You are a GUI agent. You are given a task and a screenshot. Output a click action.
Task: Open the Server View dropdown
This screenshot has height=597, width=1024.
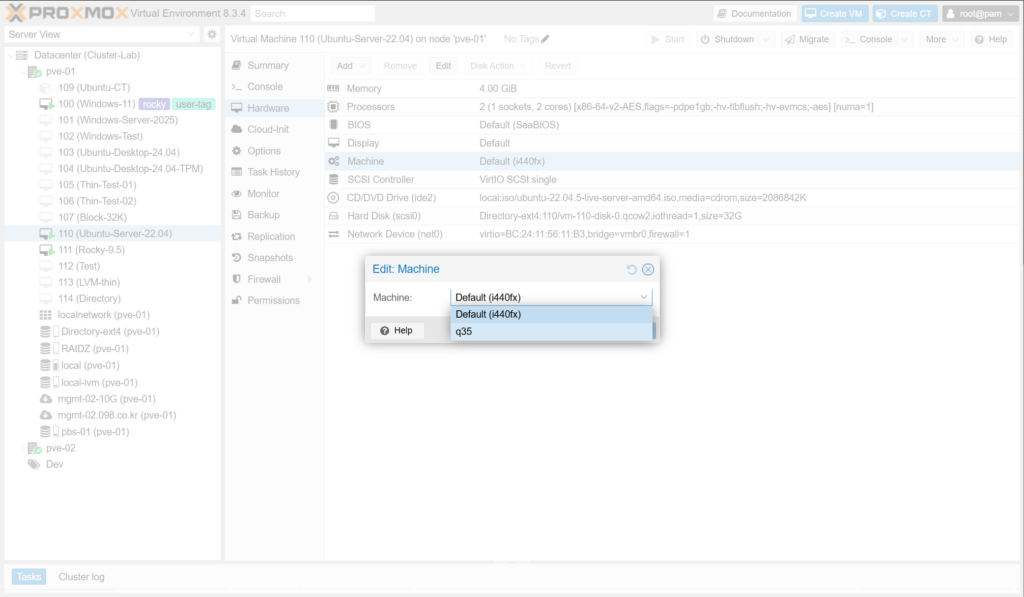tap(192, 35)
